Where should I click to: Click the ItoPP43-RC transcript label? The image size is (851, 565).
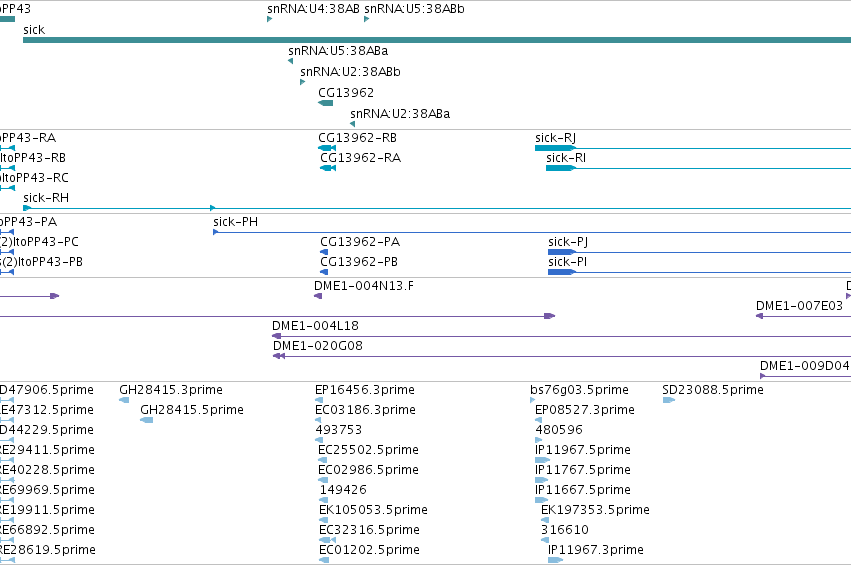pyautogui.click(x=34, y=179)
